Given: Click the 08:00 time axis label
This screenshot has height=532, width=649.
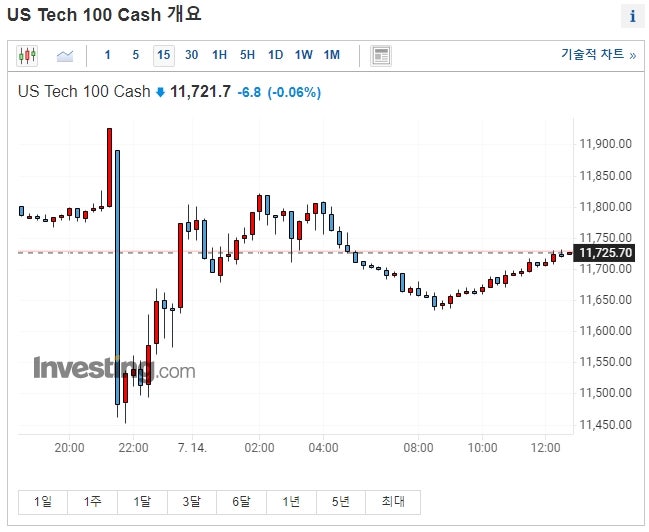Looking at the screenshot, I should 418,448.
